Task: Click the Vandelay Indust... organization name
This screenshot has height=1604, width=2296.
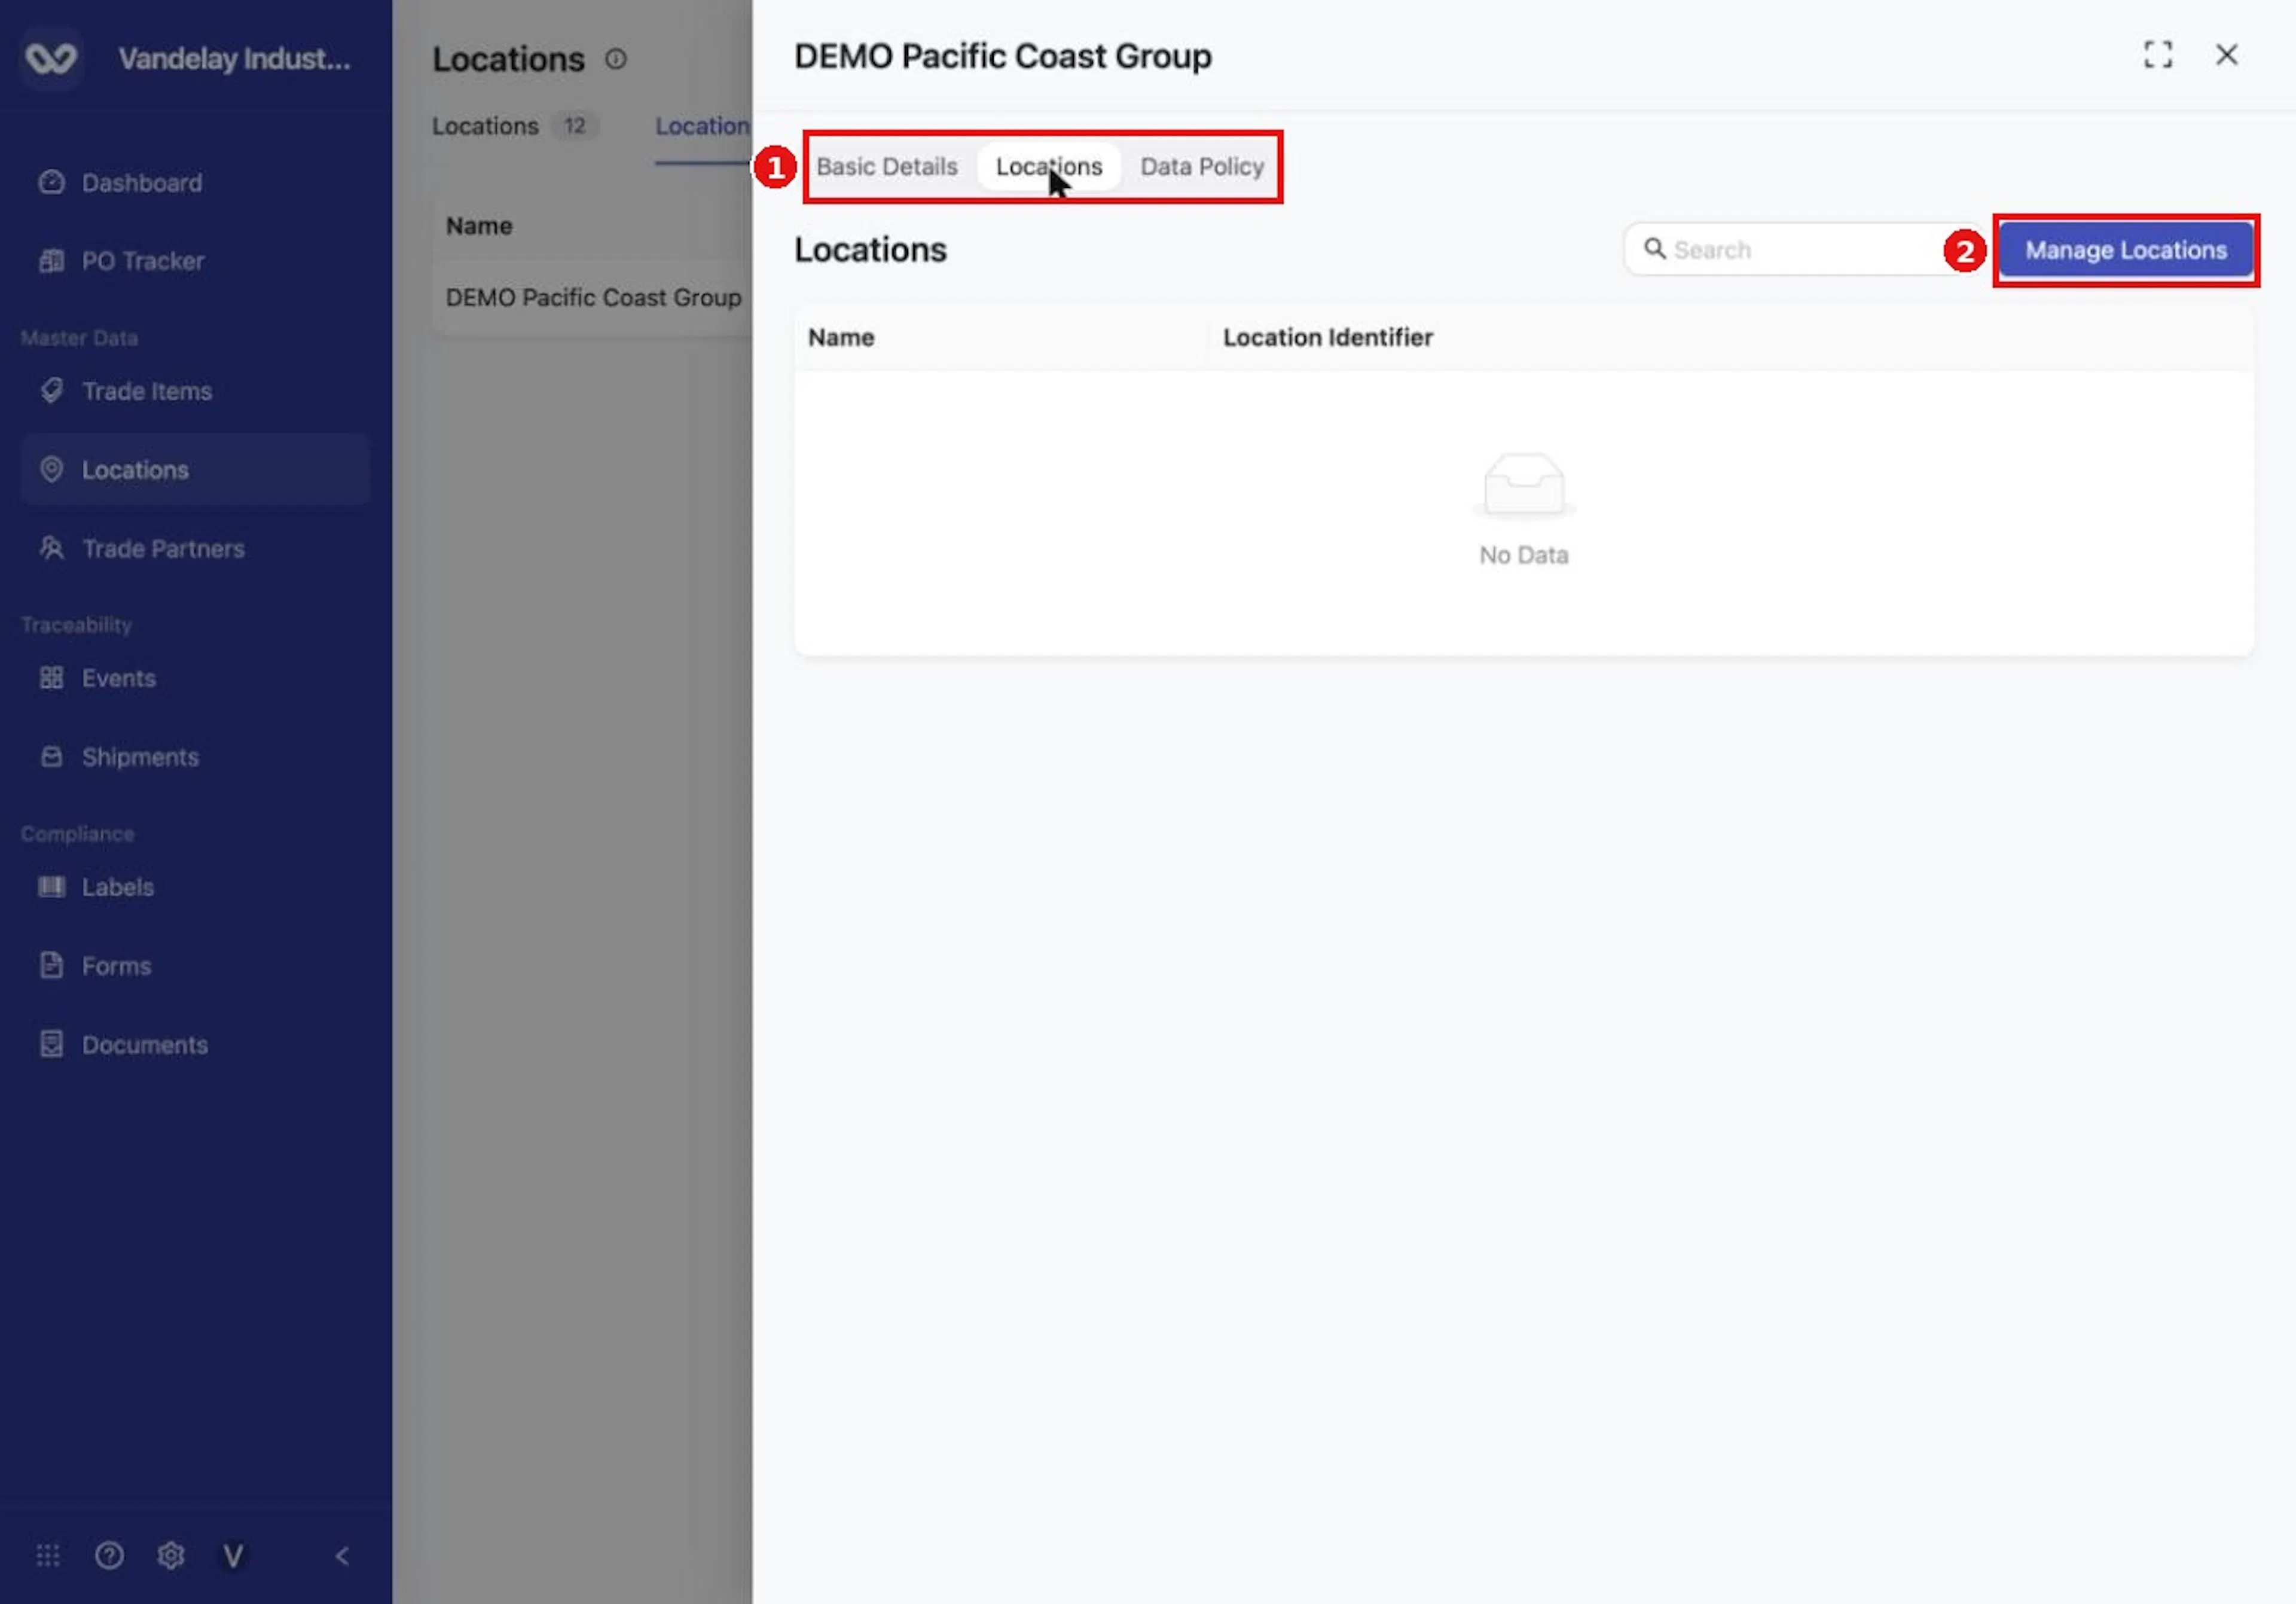Action: tap(235, 59)
